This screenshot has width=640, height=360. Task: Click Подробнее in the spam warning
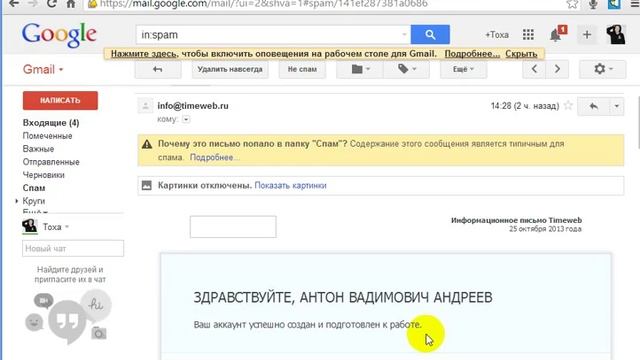(214, 158)
